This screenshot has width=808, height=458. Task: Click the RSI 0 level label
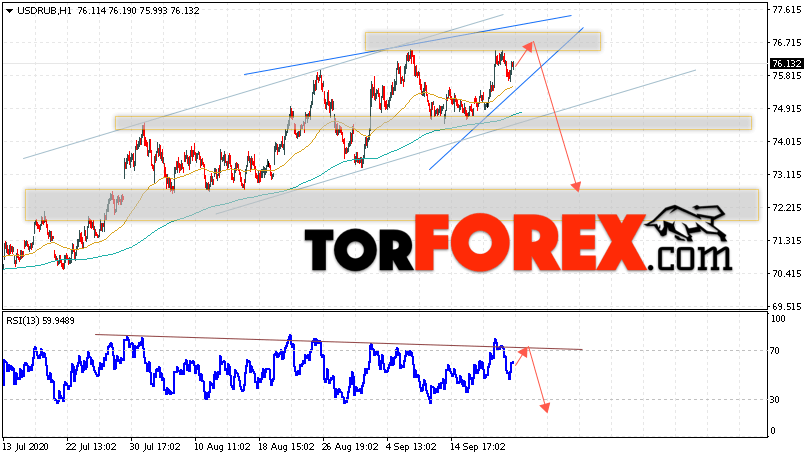772,431
